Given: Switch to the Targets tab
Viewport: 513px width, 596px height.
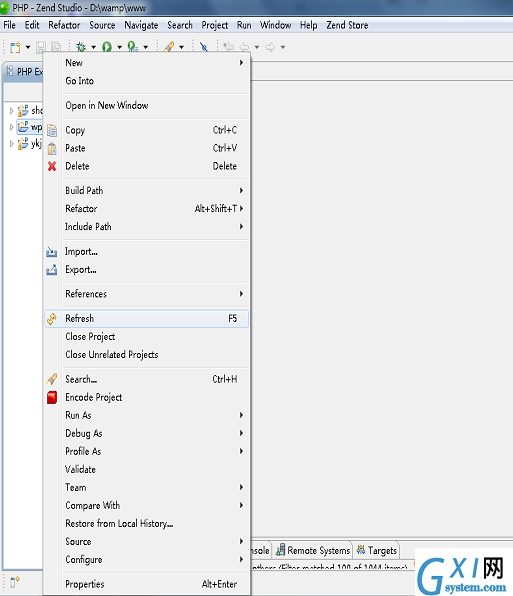Looking at the screenshot, I should (x=377, y=550).
